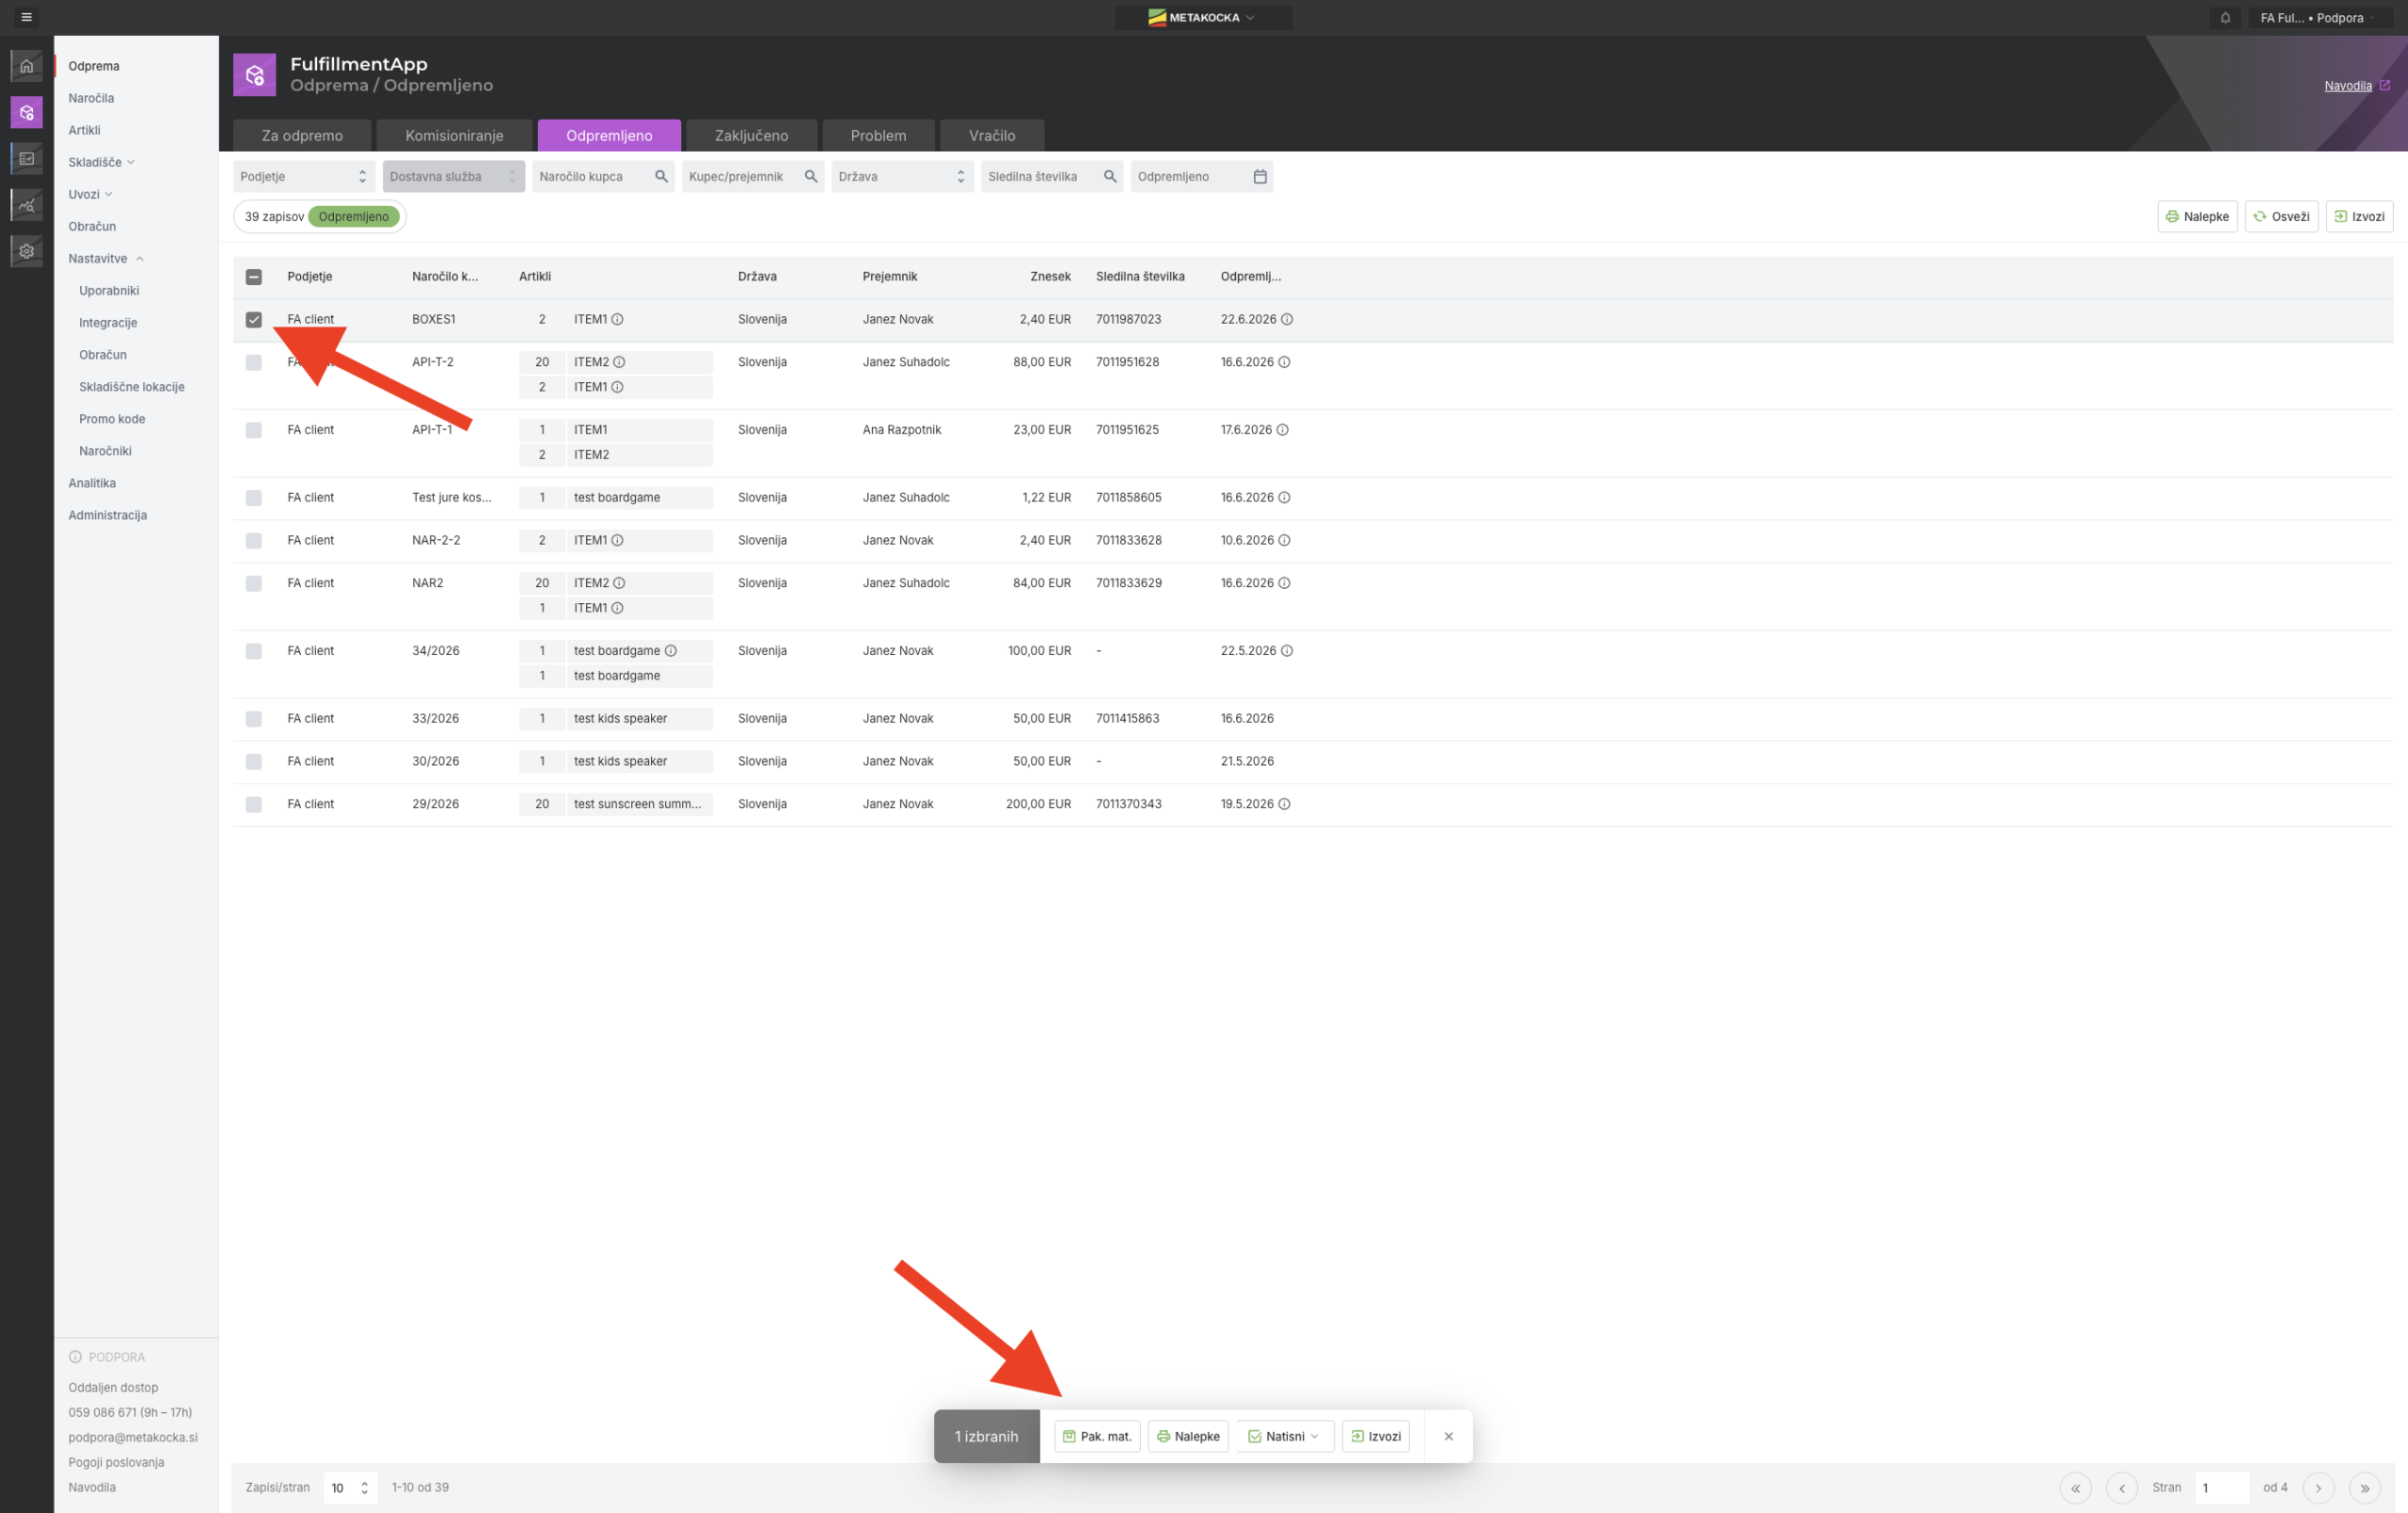
Task: Open the analytics chart rail icon
Action: coord(27,205)
